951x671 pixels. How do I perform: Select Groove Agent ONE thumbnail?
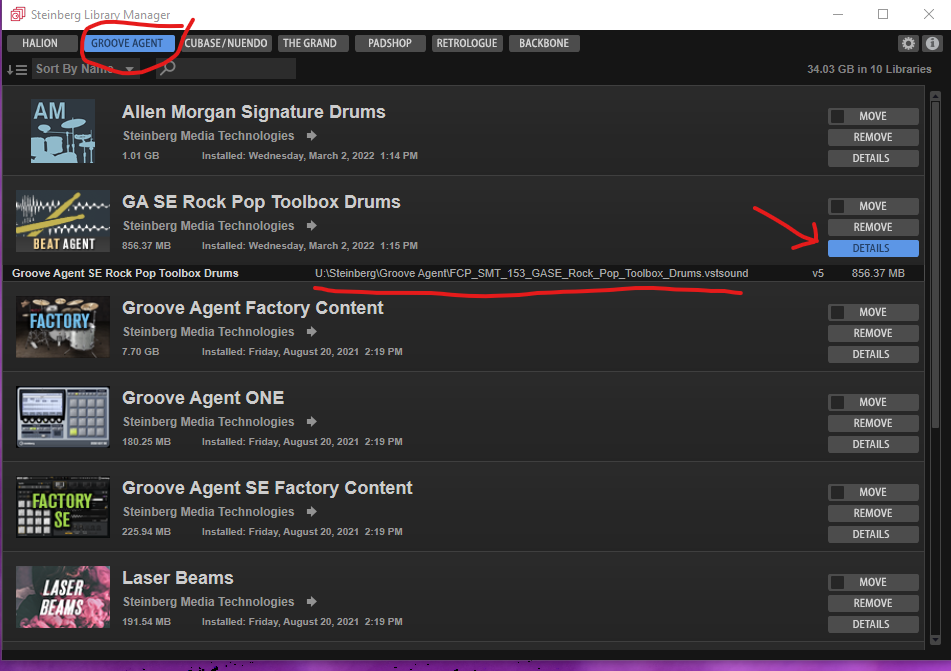[x=63, y=417]
